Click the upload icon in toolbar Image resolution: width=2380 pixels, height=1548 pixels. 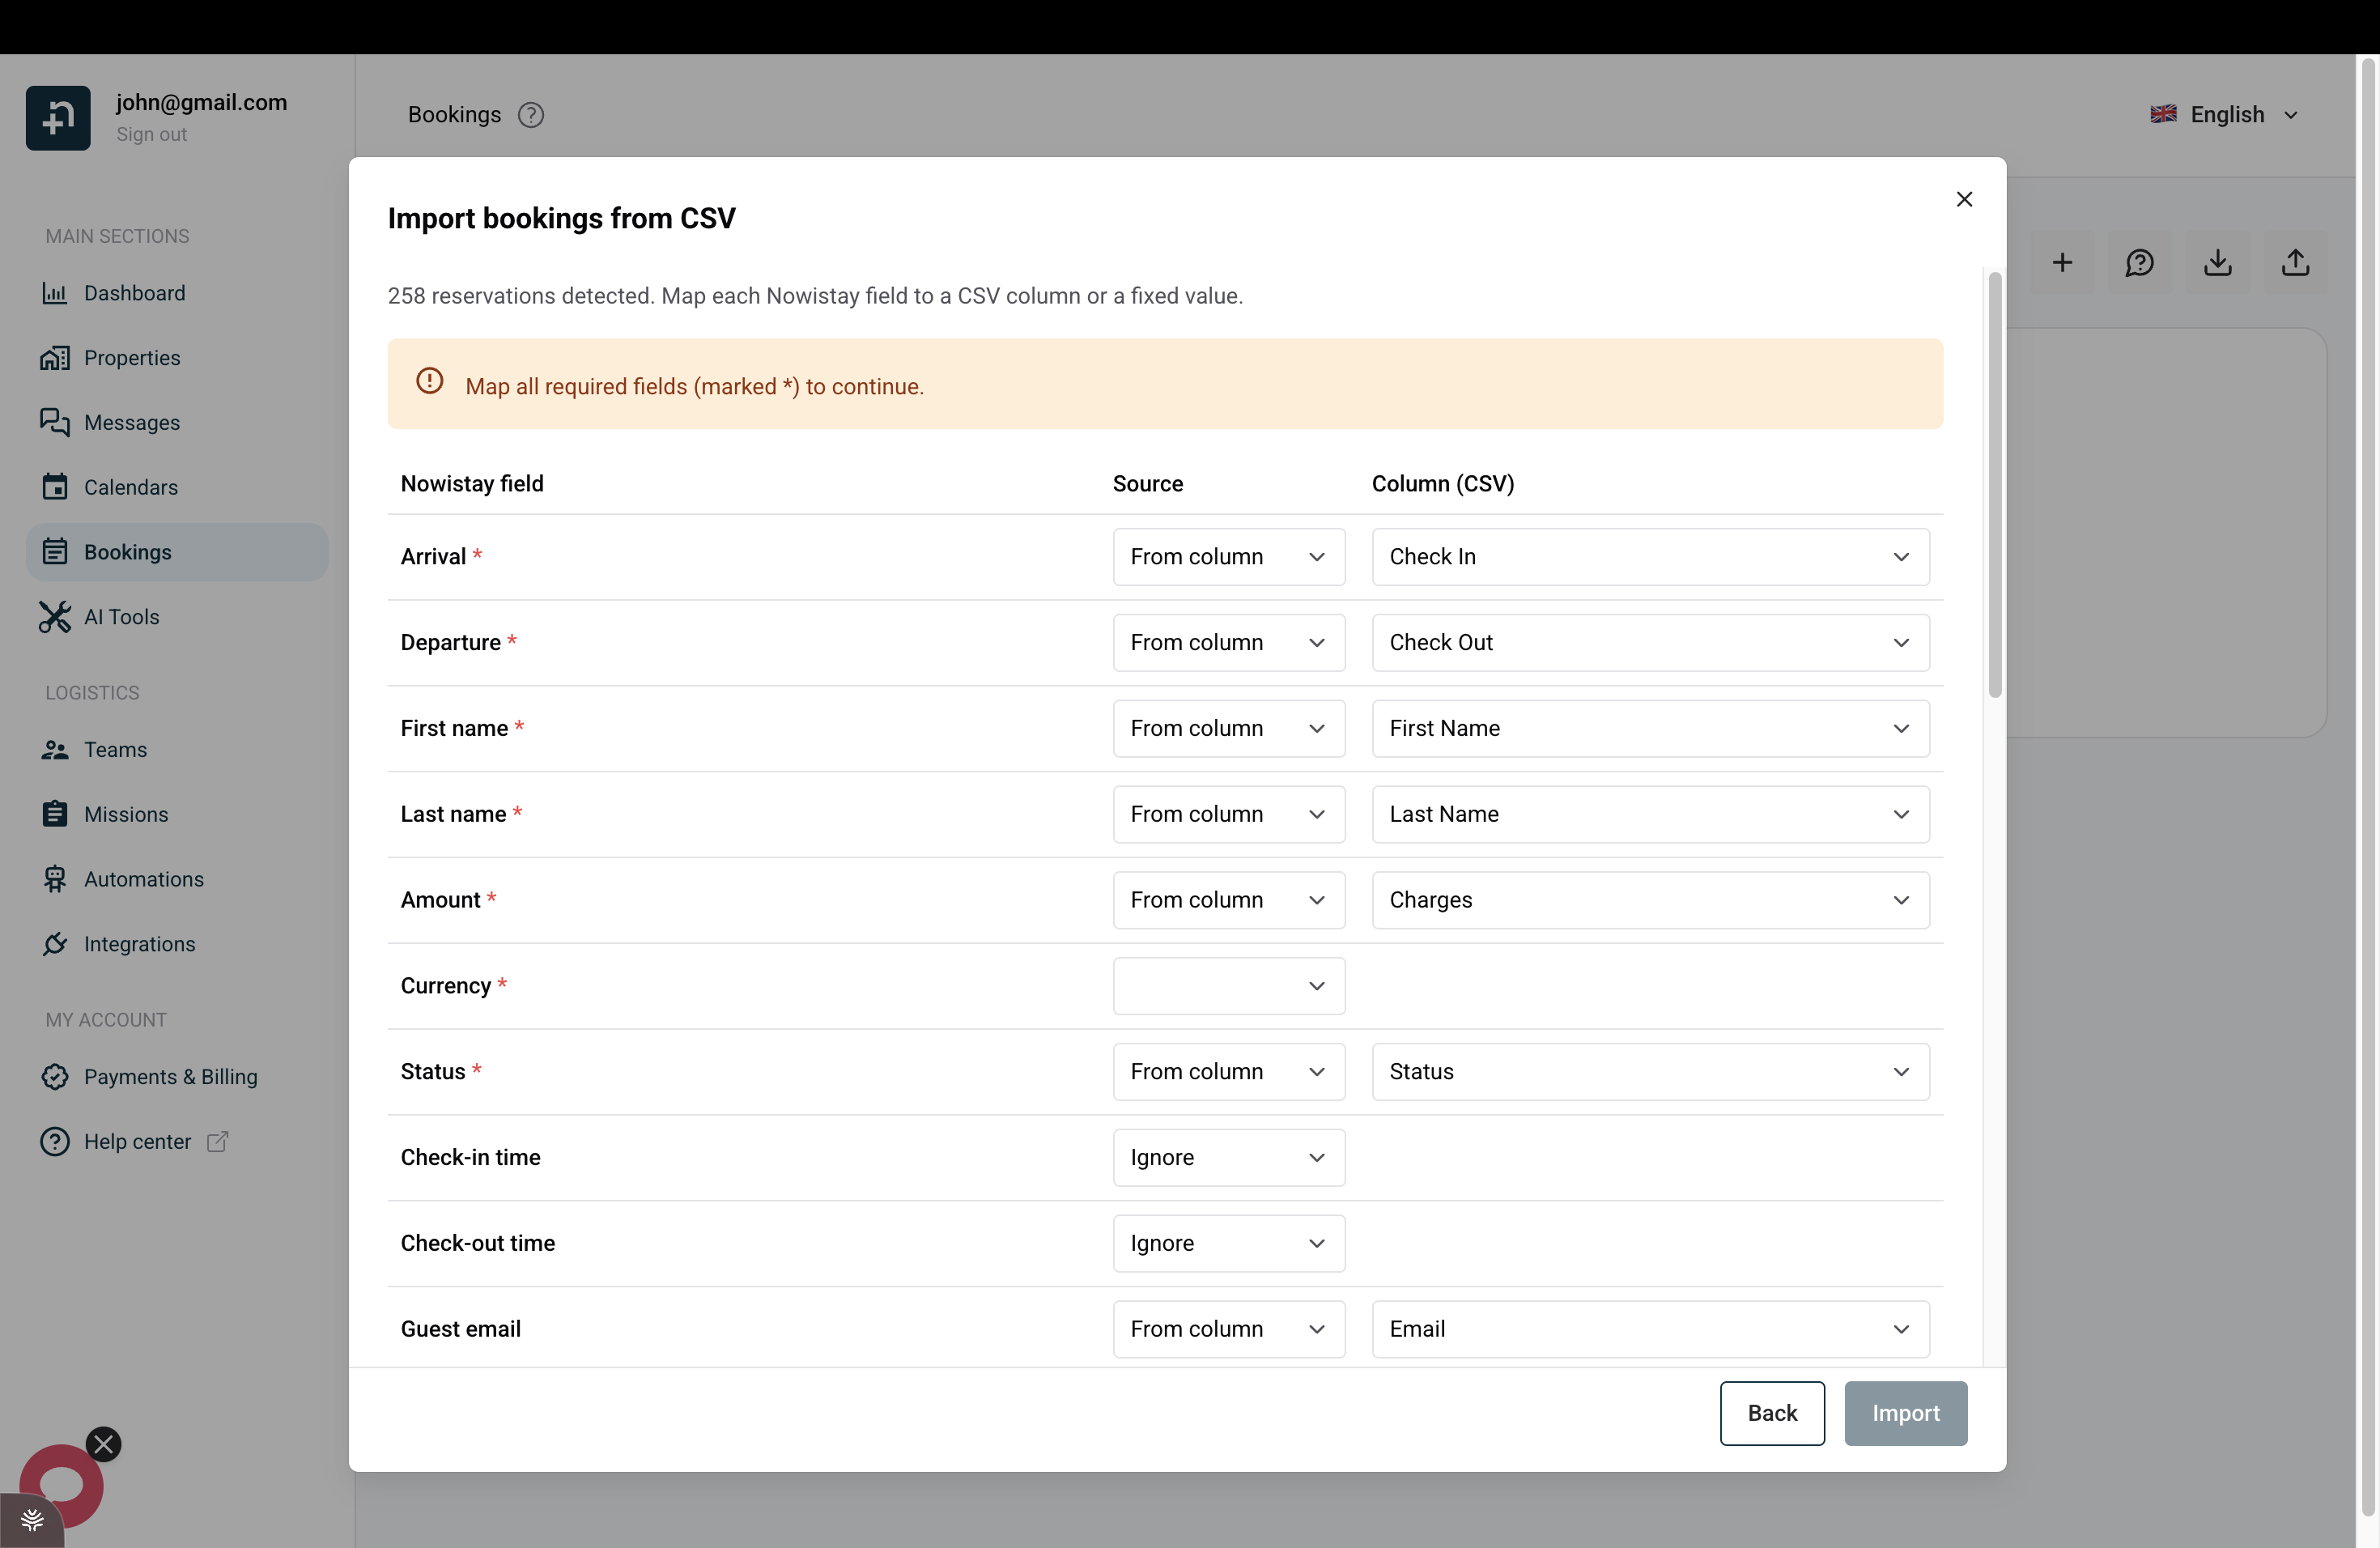pos(2295,263)
